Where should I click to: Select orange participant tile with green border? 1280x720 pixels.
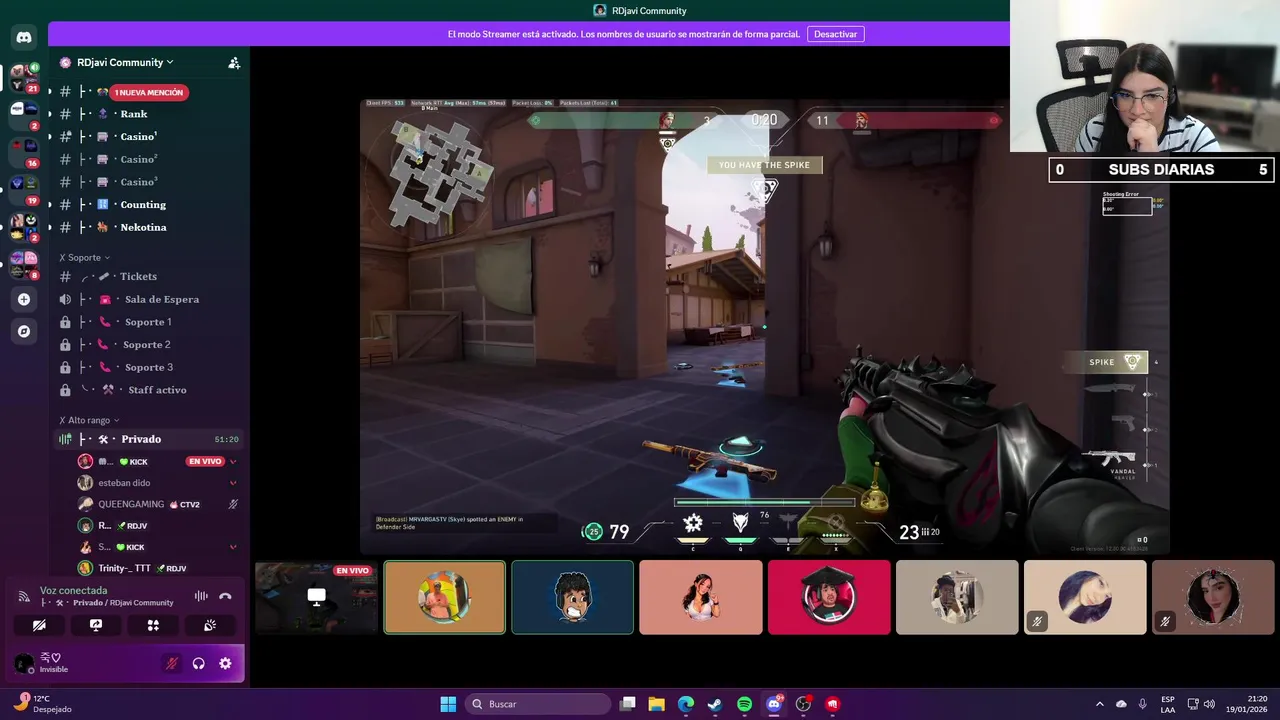click(x=445, y=597)
